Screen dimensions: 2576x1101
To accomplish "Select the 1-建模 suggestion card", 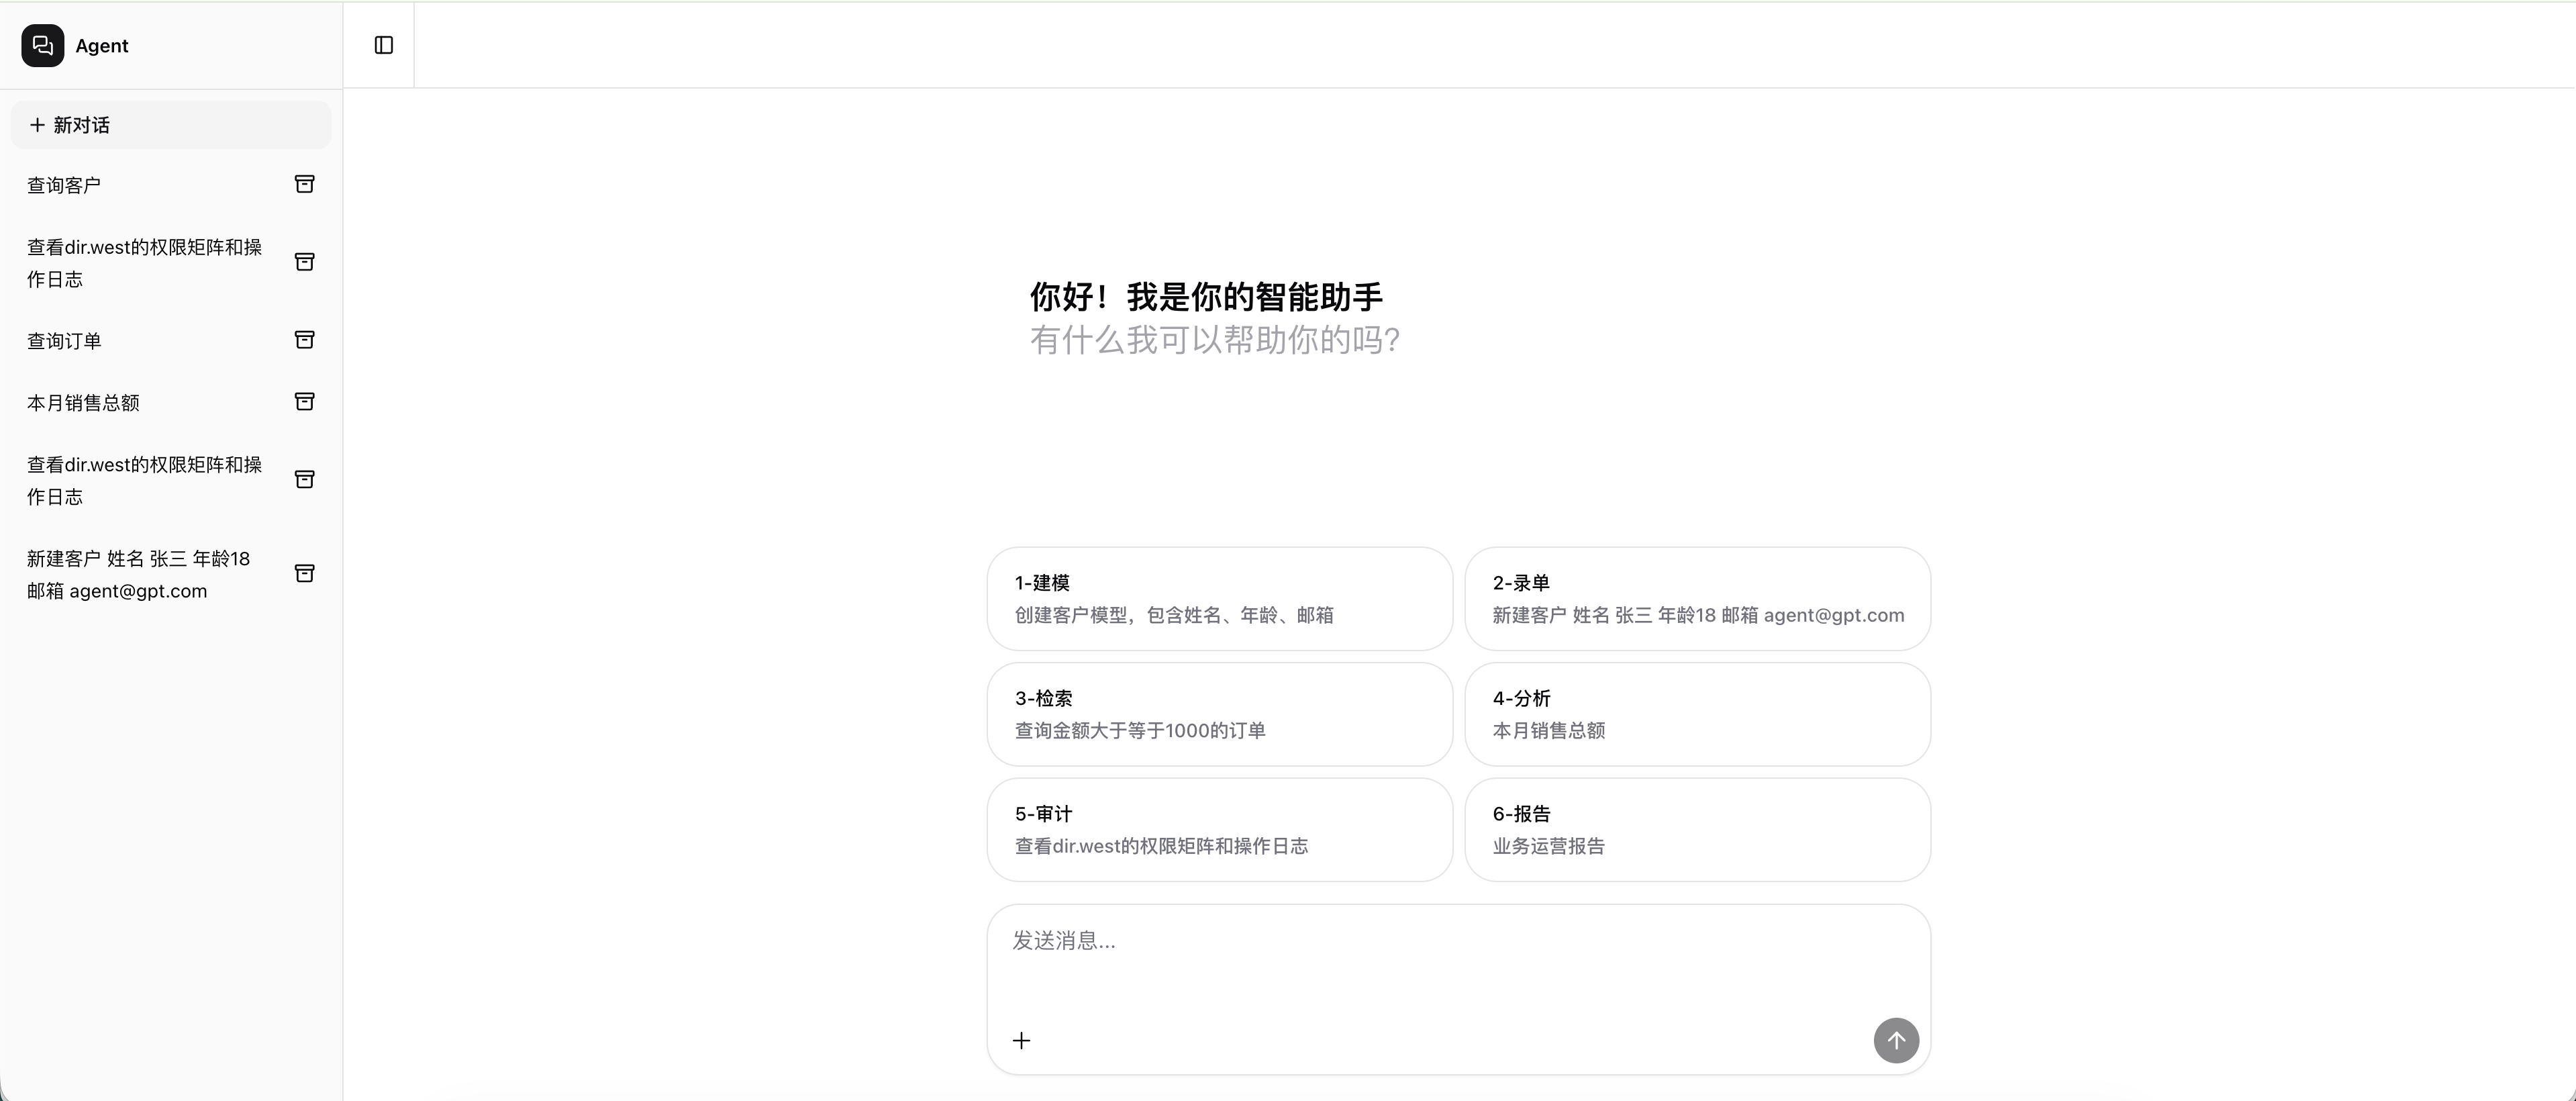I will tap(1217, 598).
